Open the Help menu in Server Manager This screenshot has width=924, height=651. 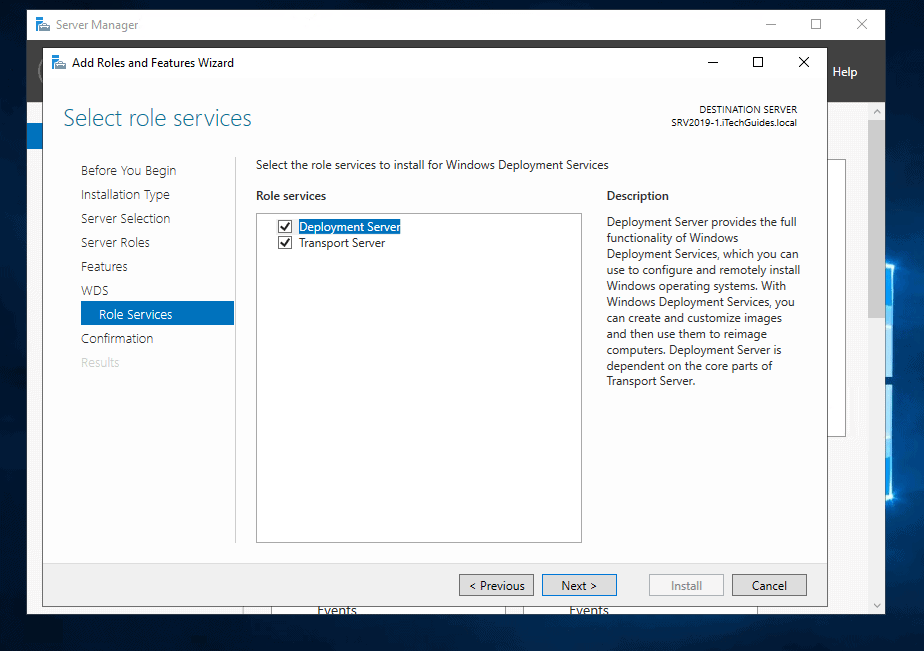pos(844,72)
